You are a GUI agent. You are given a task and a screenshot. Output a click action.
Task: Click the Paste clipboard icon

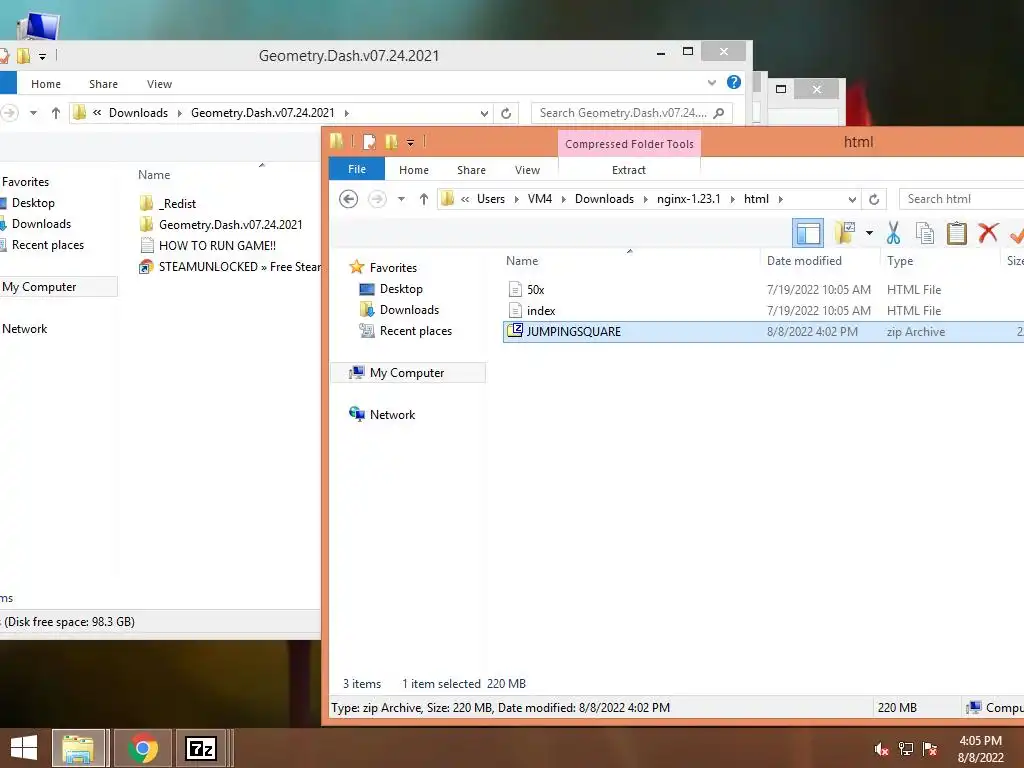click(957, 232)
